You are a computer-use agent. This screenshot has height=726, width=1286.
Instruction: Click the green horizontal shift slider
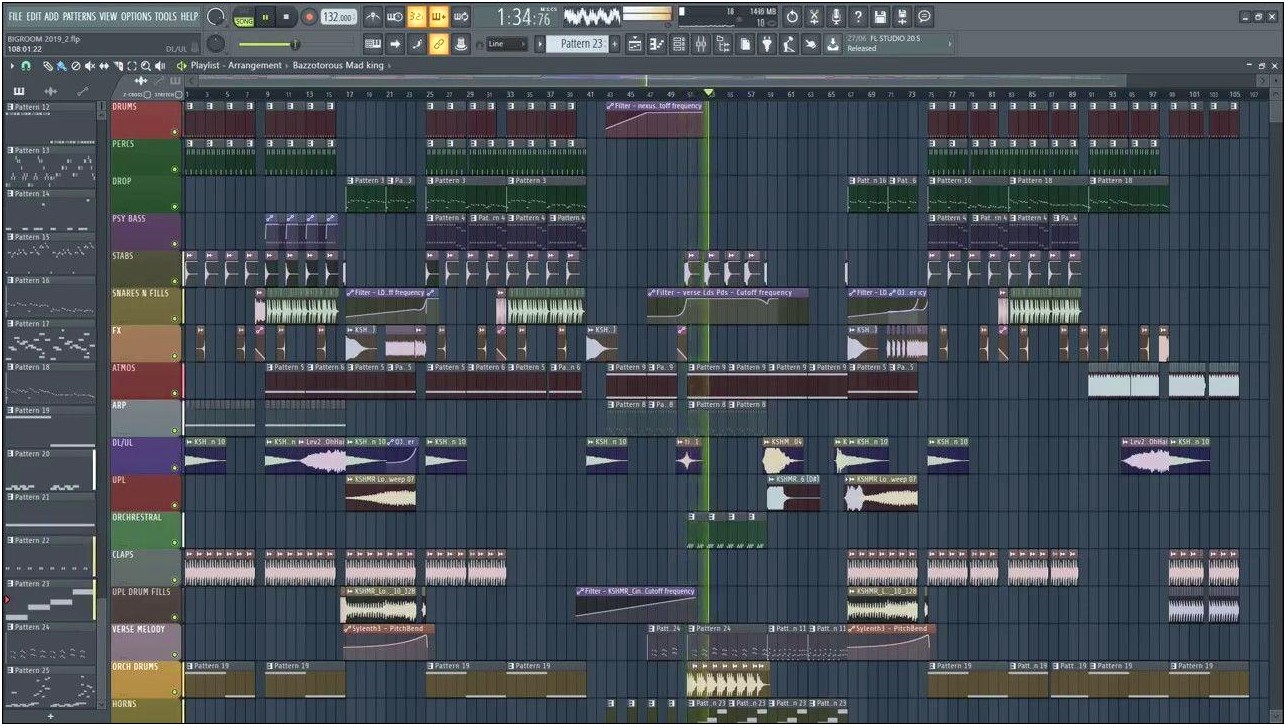(x=268, y=44)
